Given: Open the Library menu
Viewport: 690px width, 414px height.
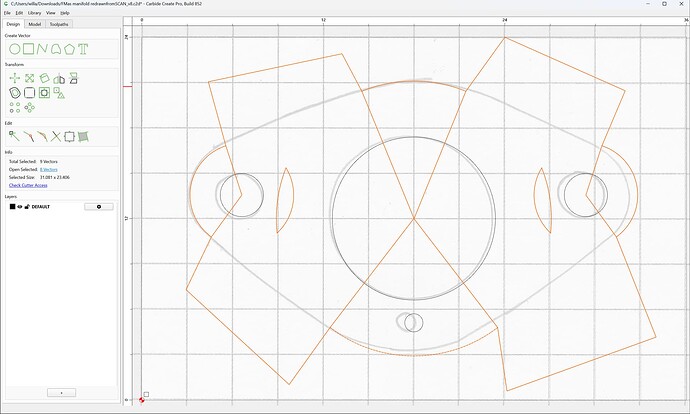Looking at the screenshot, I should (x=34, y=13).
